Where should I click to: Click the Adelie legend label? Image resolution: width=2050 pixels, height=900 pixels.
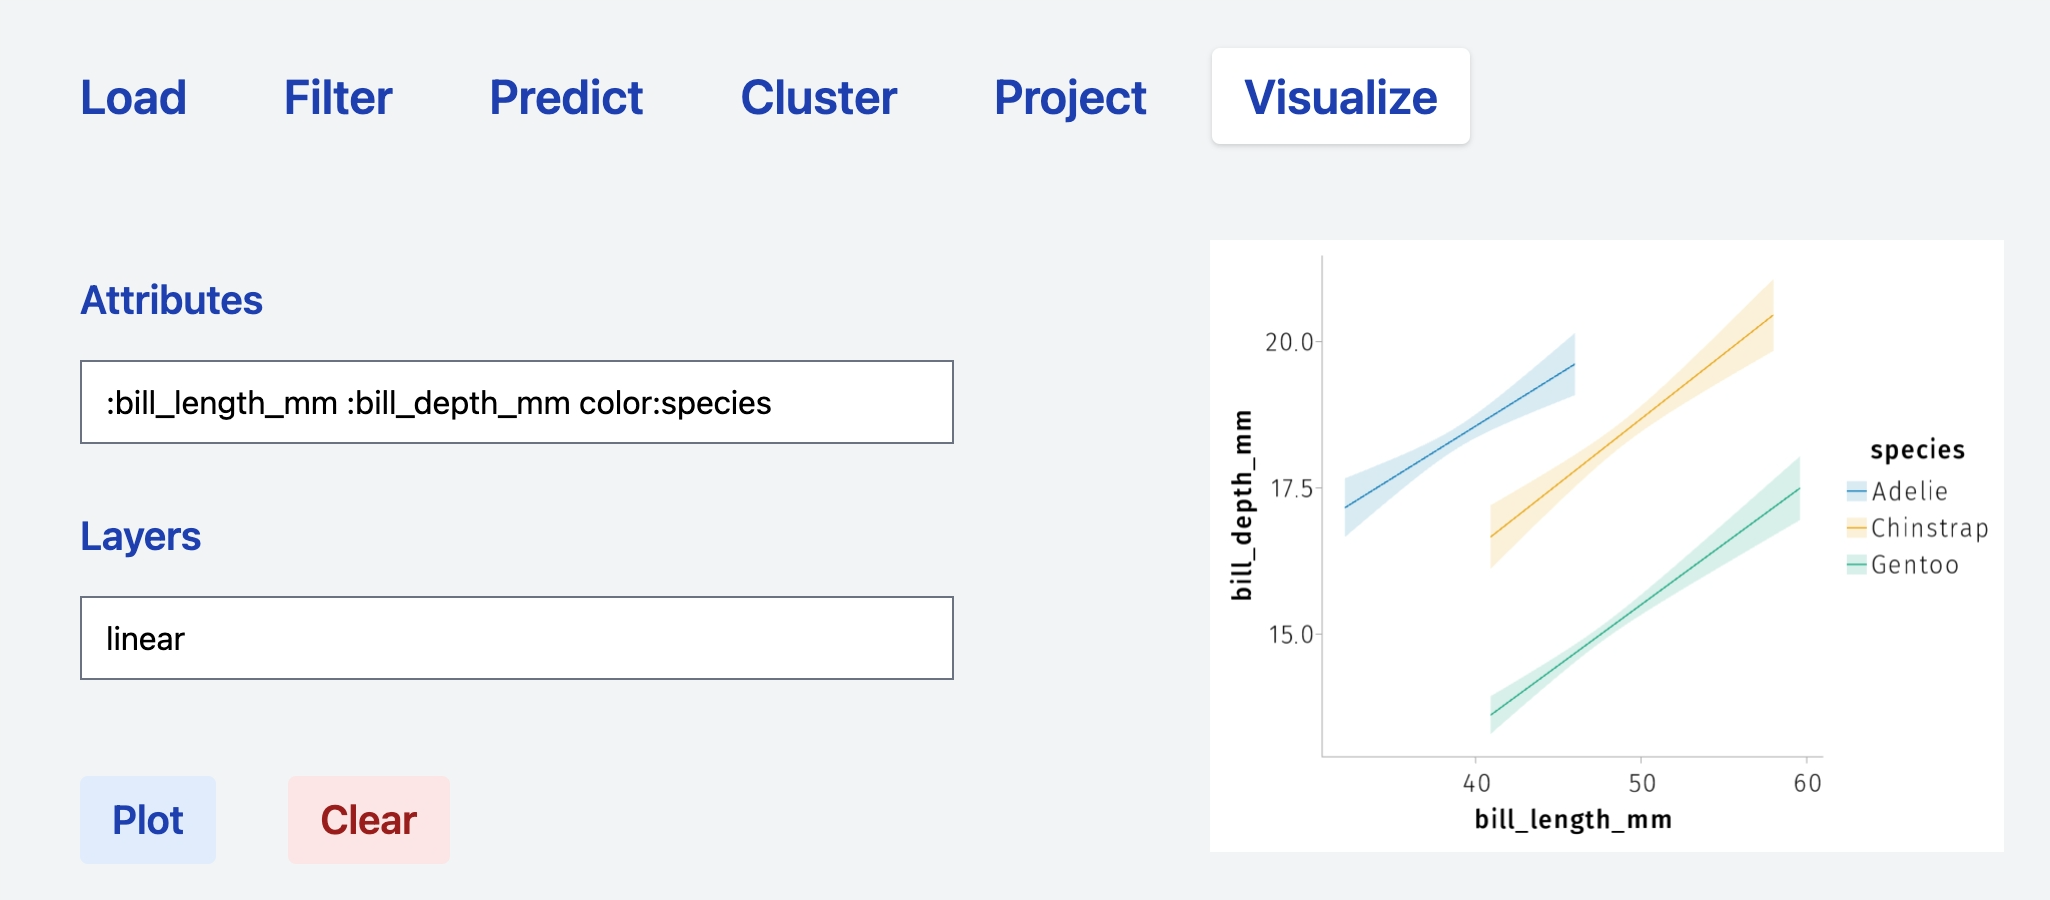pyautogui.click(x=1909, y=491)
